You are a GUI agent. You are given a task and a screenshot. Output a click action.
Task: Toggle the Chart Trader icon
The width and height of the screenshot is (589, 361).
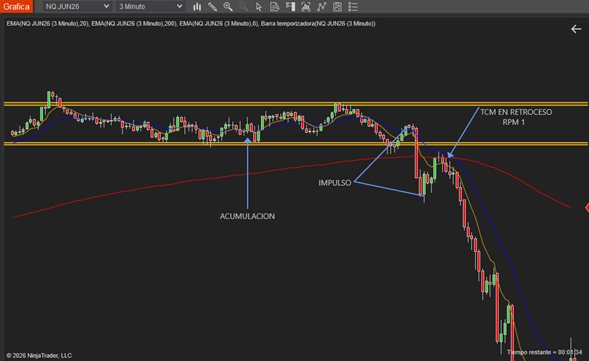click(x=290, y=6)
